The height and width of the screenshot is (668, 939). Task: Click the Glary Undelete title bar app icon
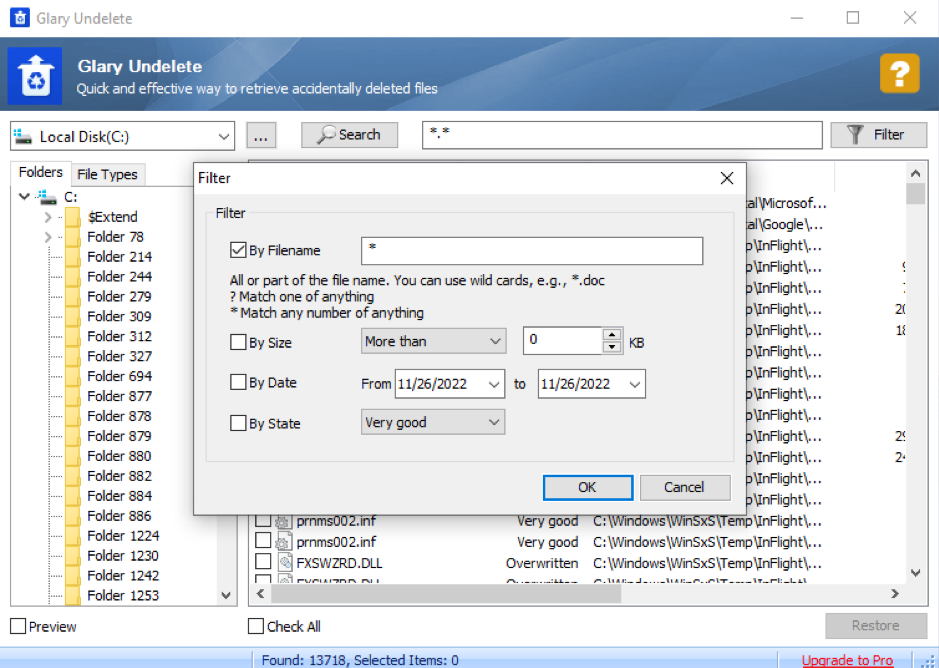tap(20, 18)
